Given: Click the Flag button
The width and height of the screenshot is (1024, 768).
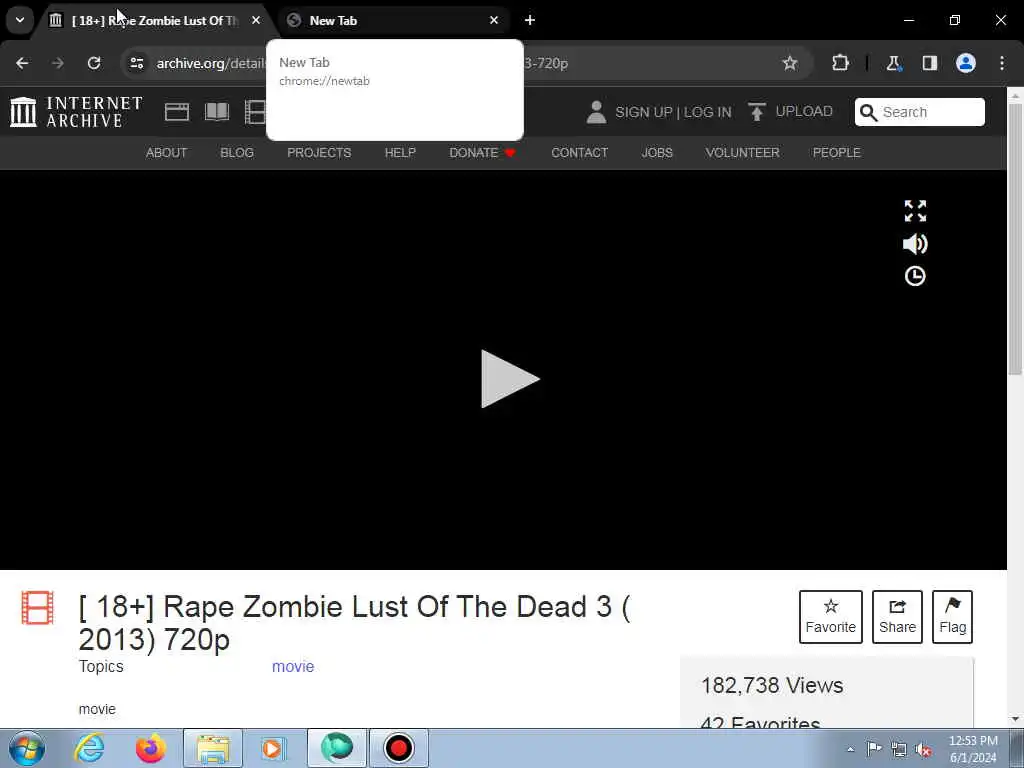Looking at the screenshot, I should point(953,616).
